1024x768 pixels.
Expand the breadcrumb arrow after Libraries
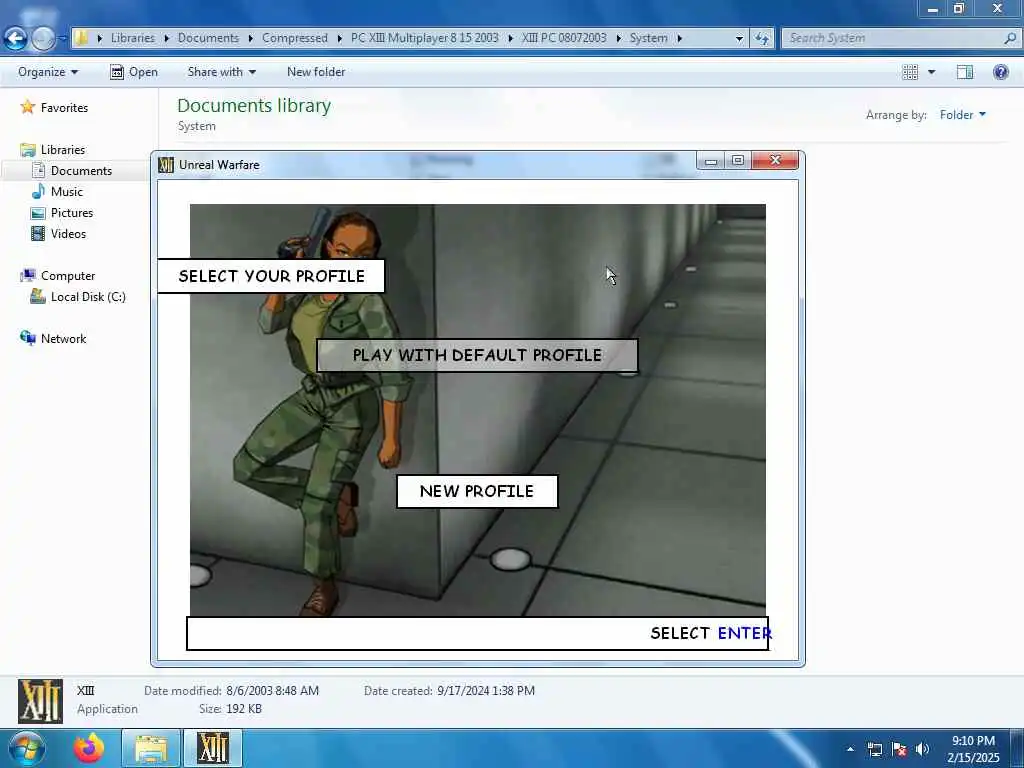(167, 38)
